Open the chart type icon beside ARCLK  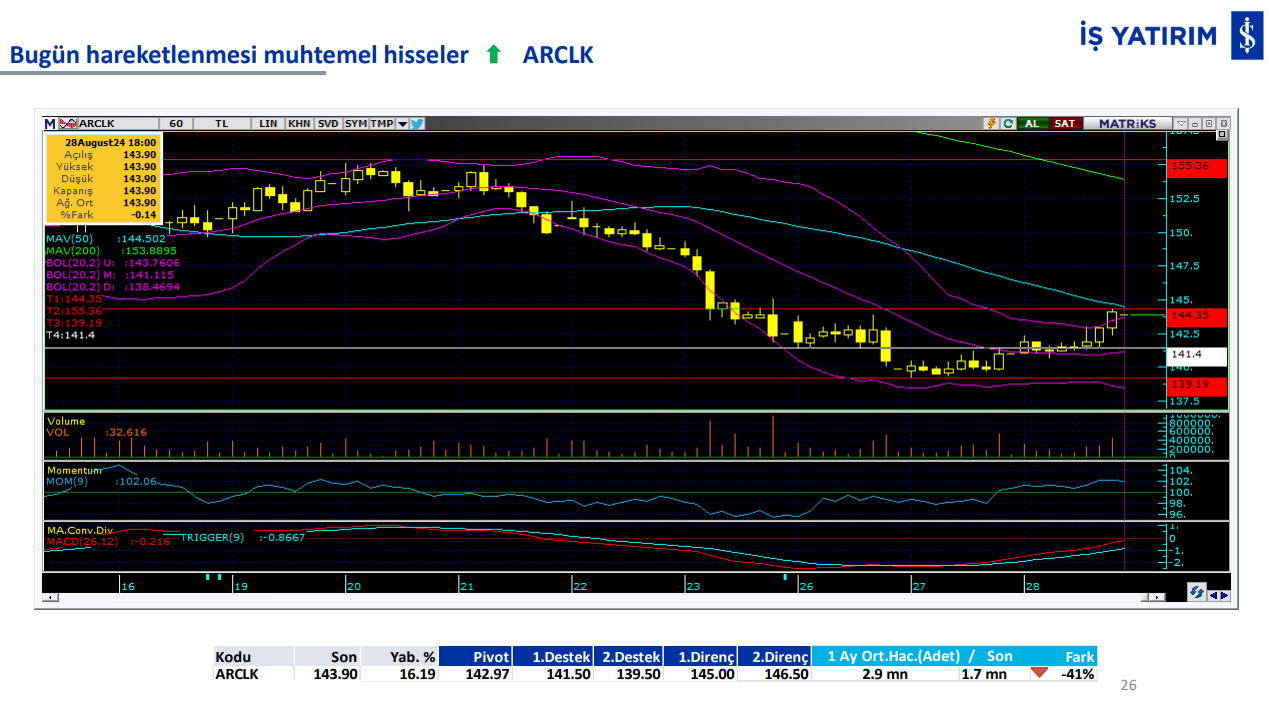[67, 124]
